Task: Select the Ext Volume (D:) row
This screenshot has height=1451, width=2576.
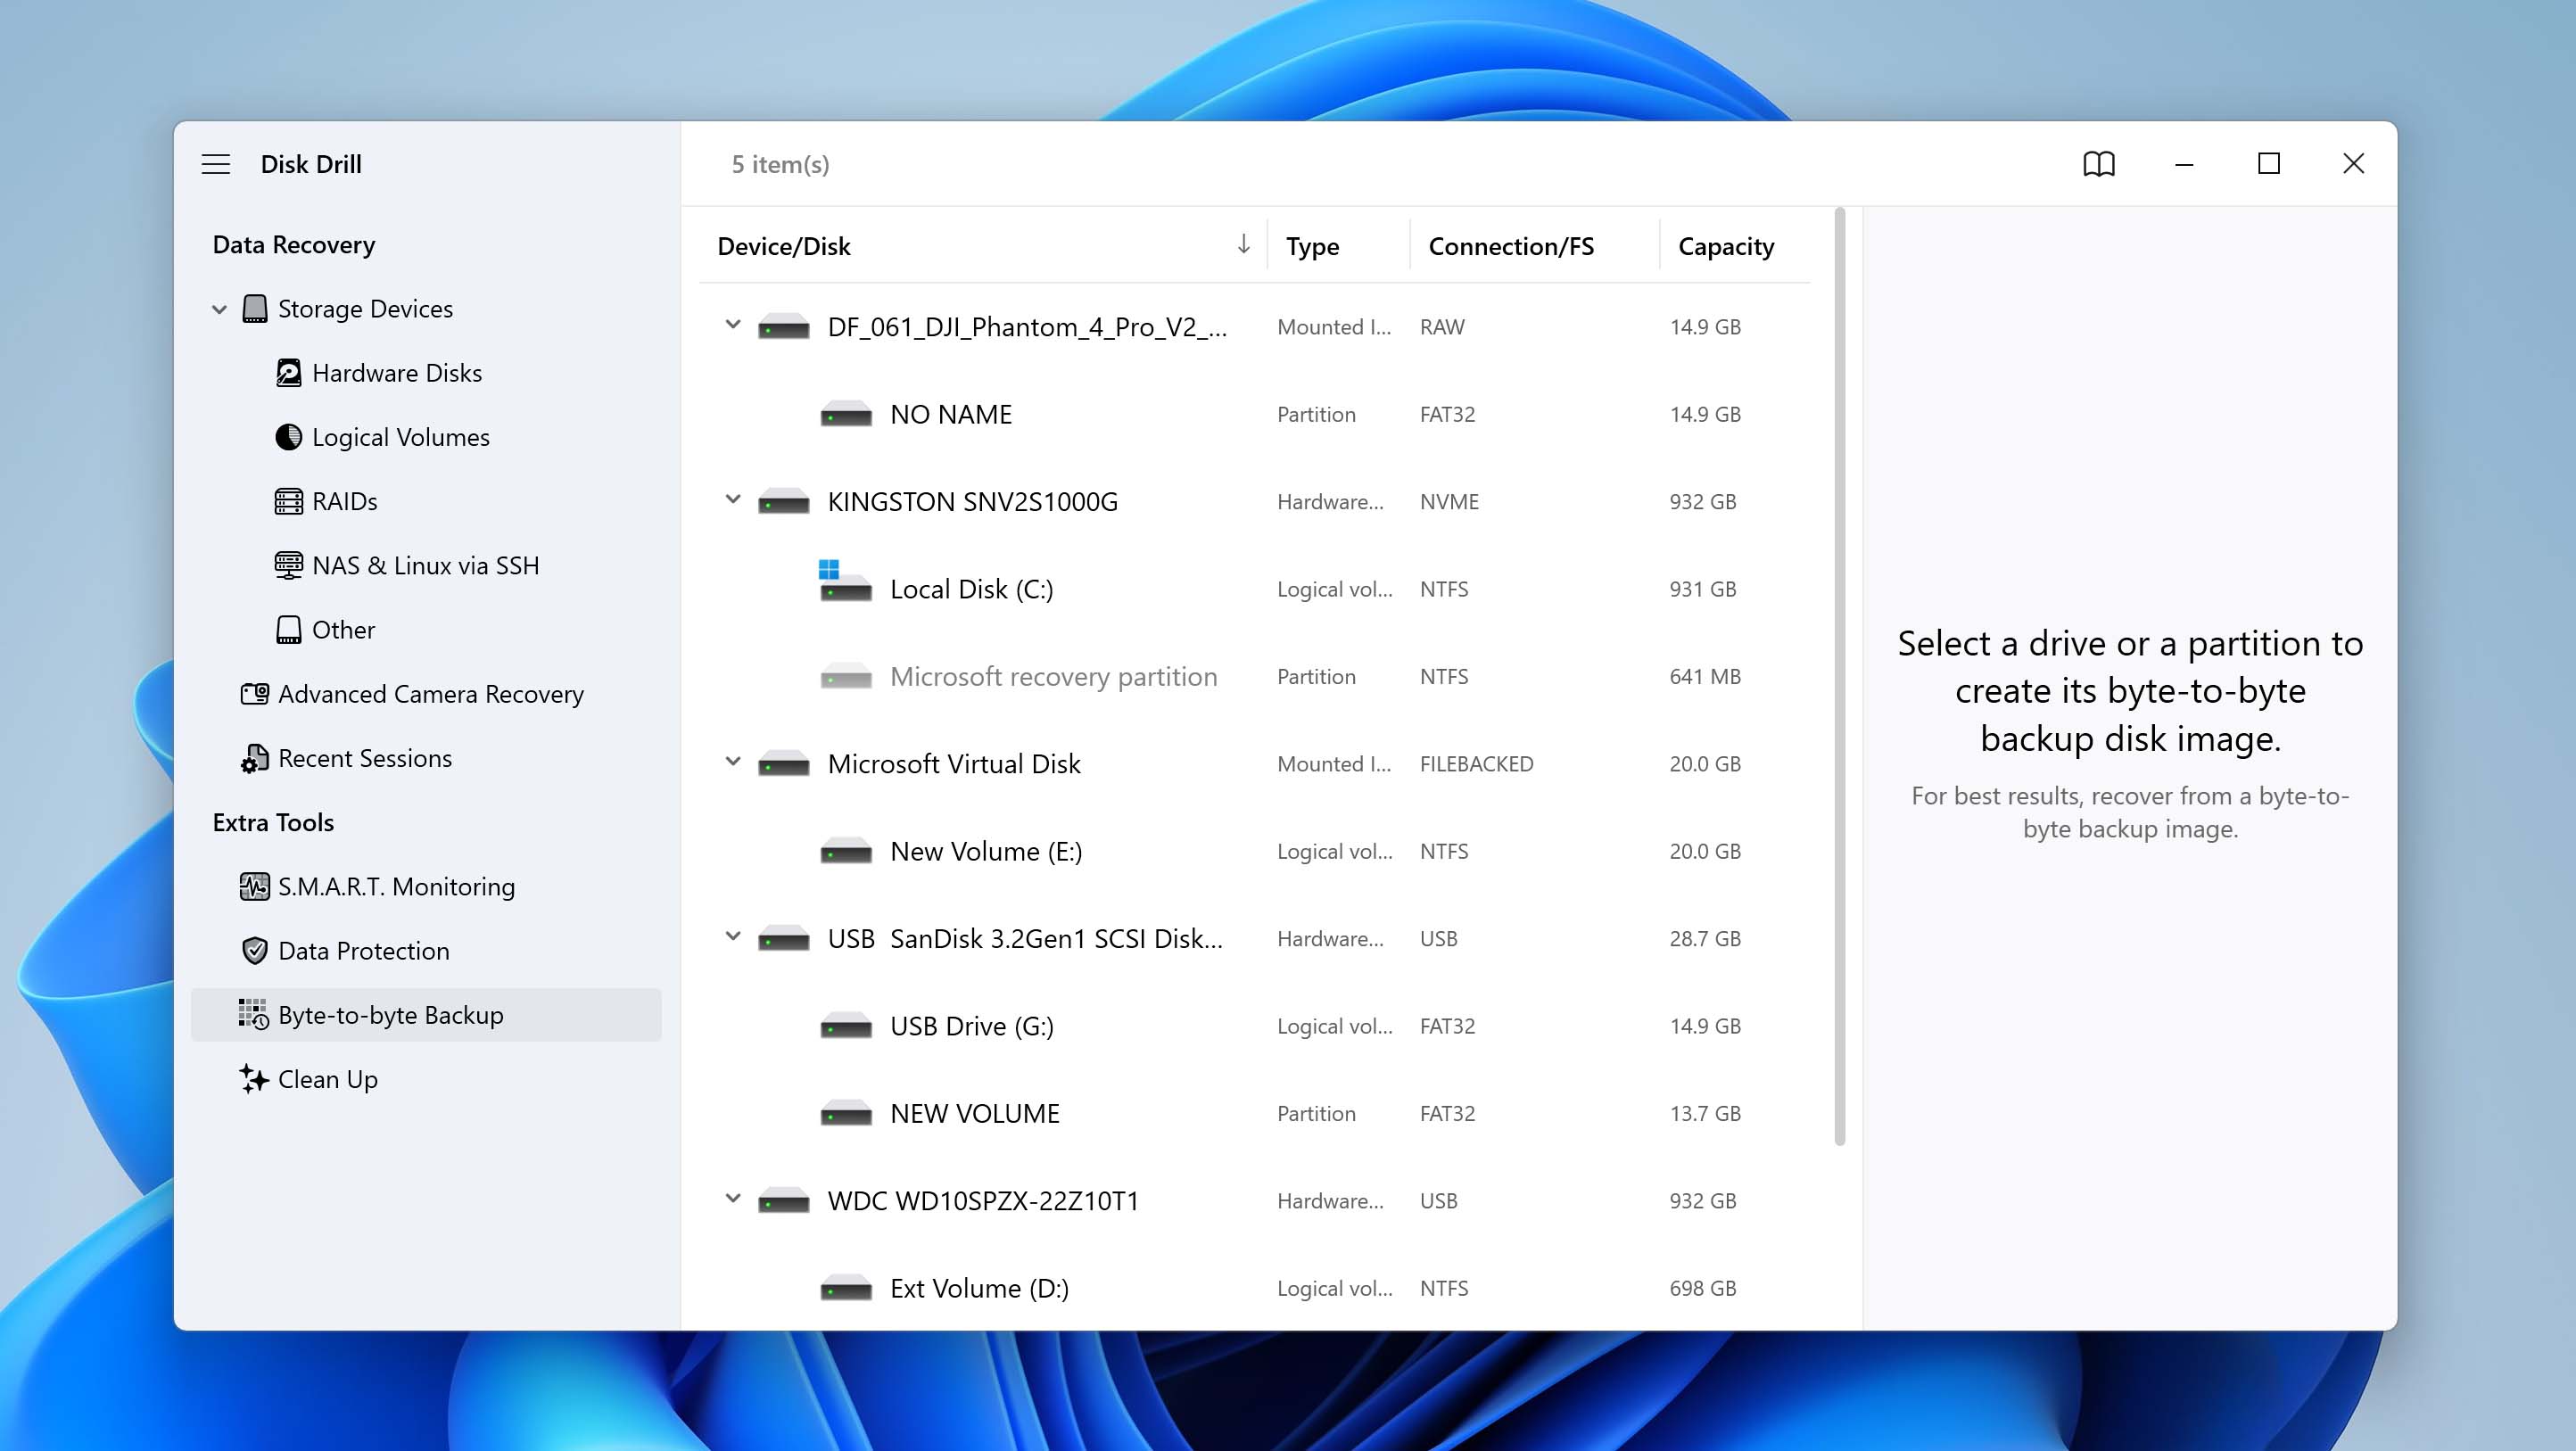Action: (x=1255, y=1289)
